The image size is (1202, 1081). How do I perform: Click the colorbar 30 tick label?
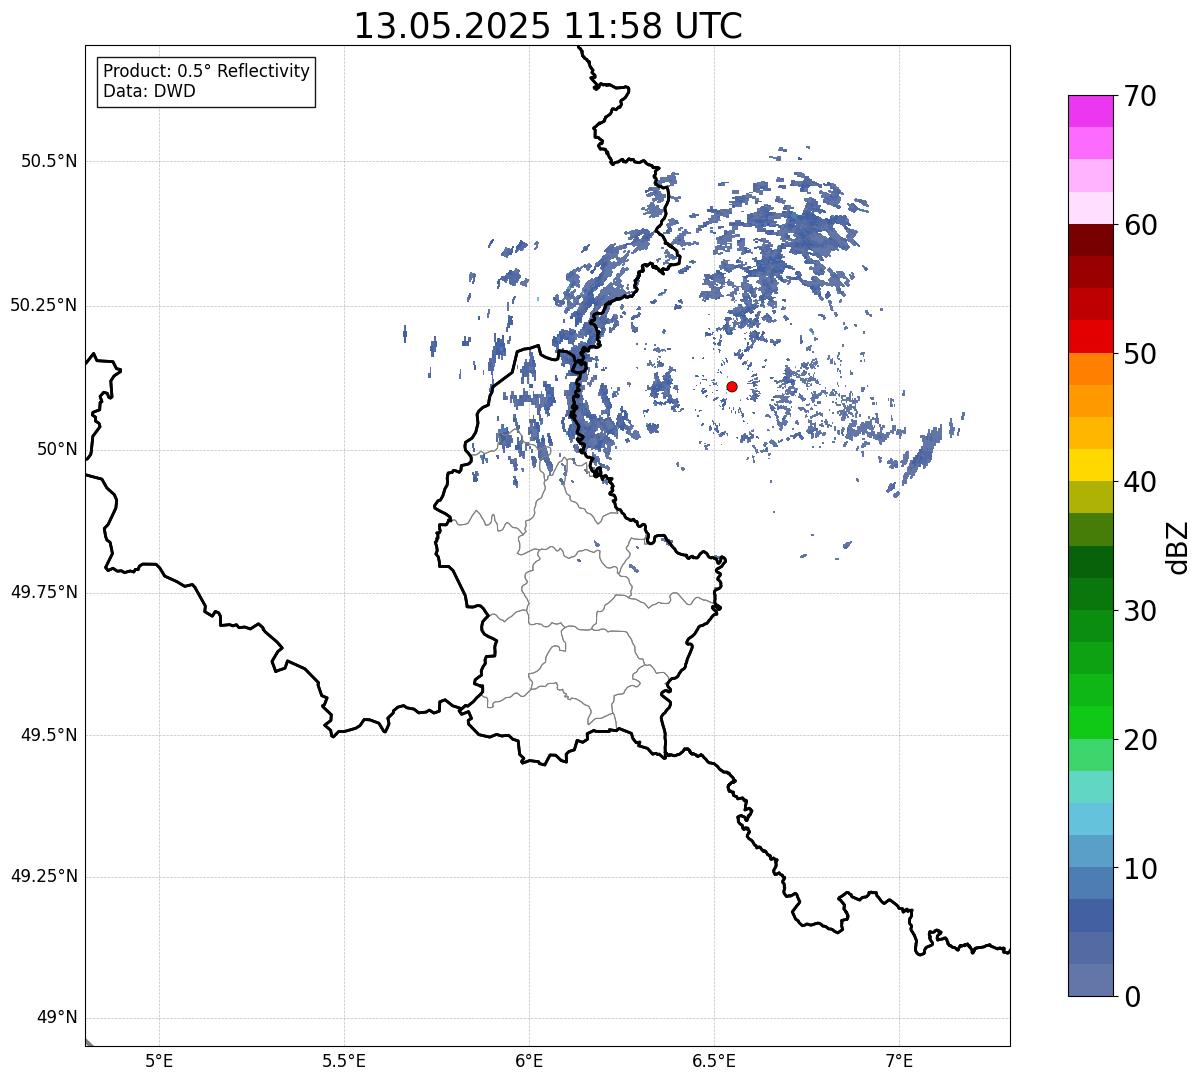point(1140,611)
